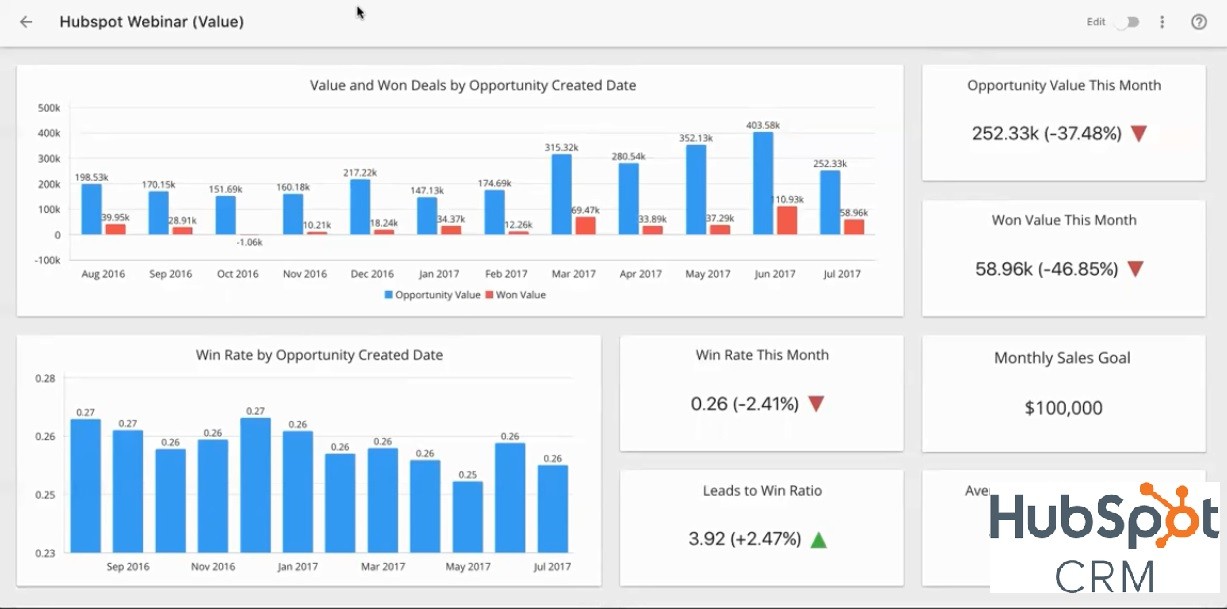Select the 252.33k (-37.48%) KPI value

point(1047,133)
